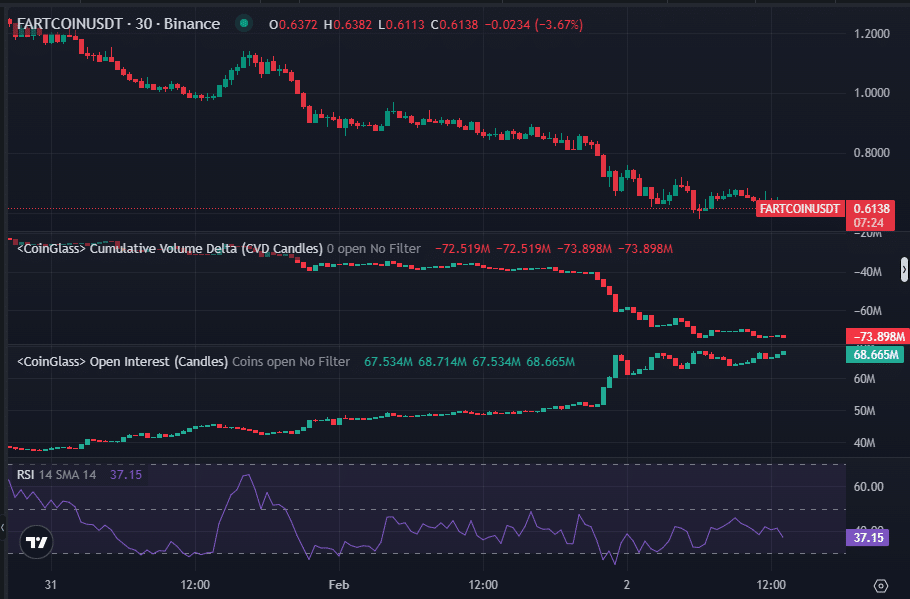910x599 pixels.
Task: Click the 68.665M open interest value tag
Action: tap(875, 355)
